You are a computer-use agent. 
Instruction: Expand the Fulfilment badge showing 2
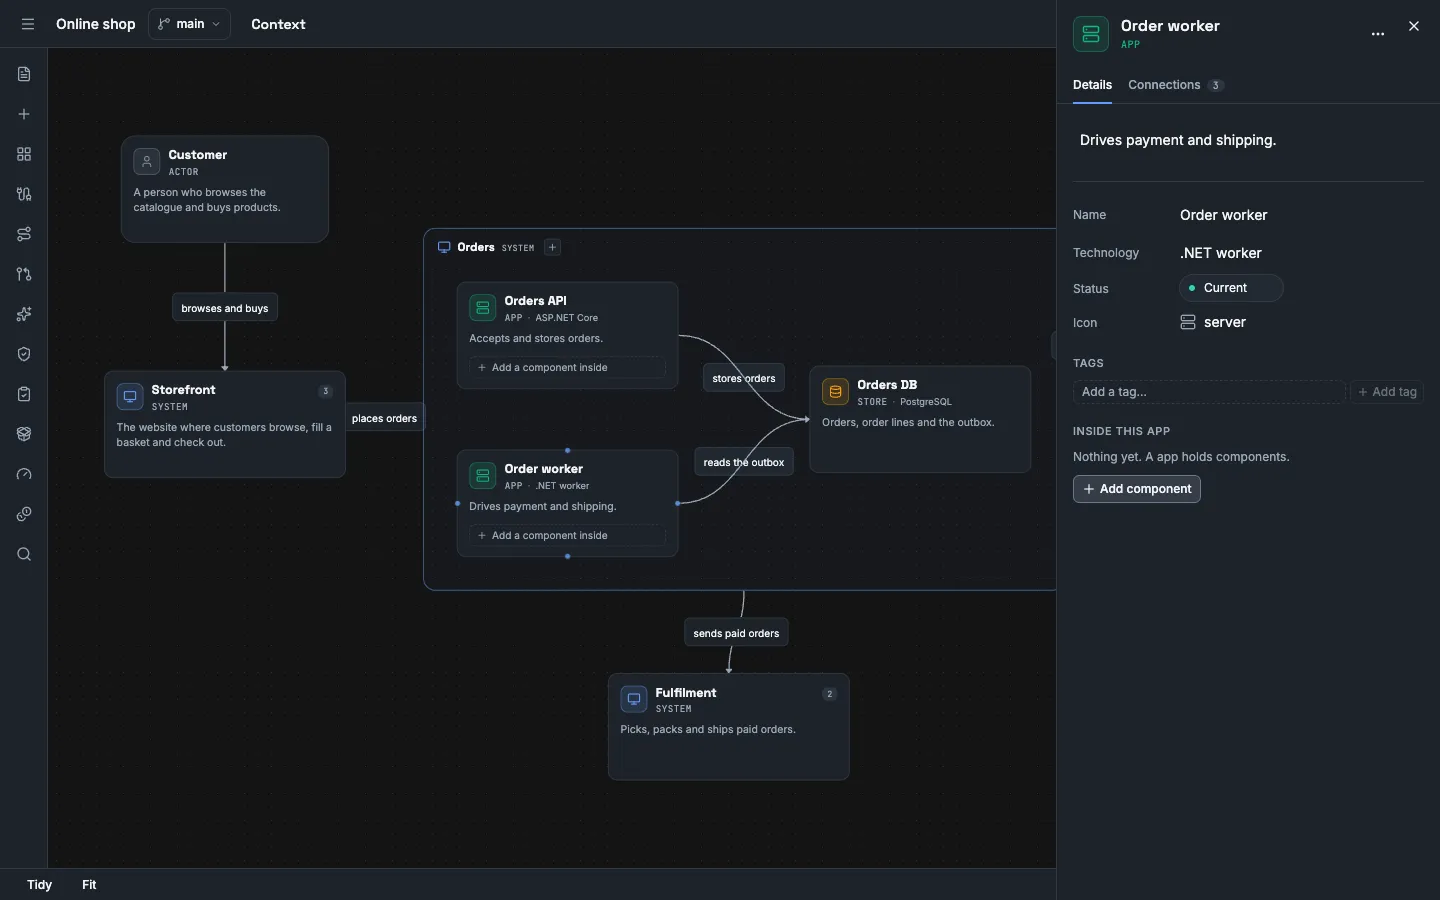click(x=829, y=694)
